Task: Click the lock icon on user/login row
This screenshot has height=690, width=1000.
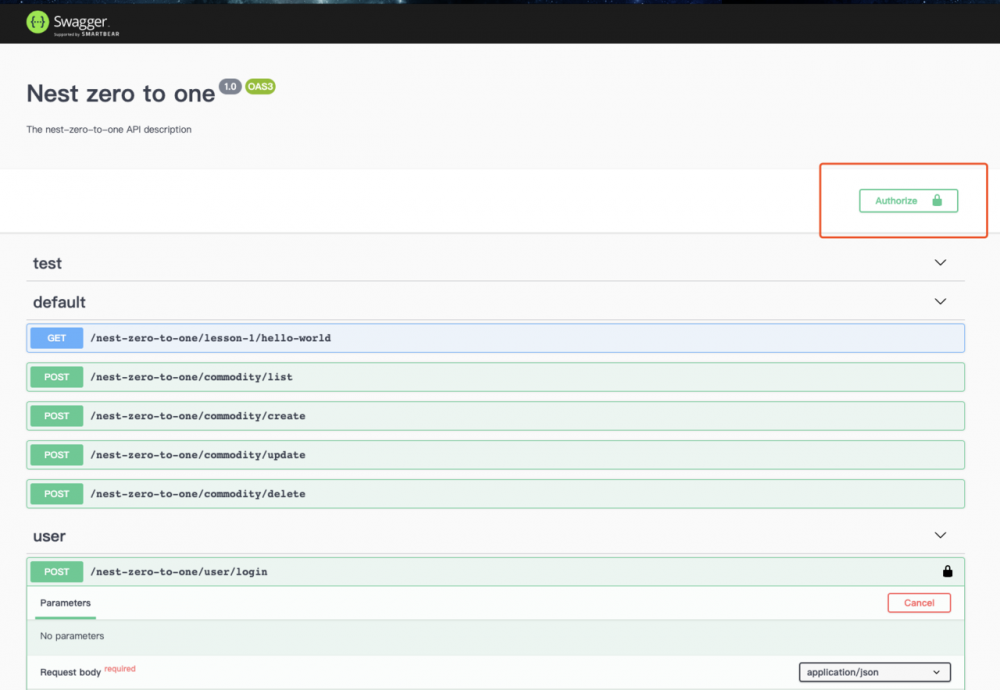Action: (x=948, y=571)
